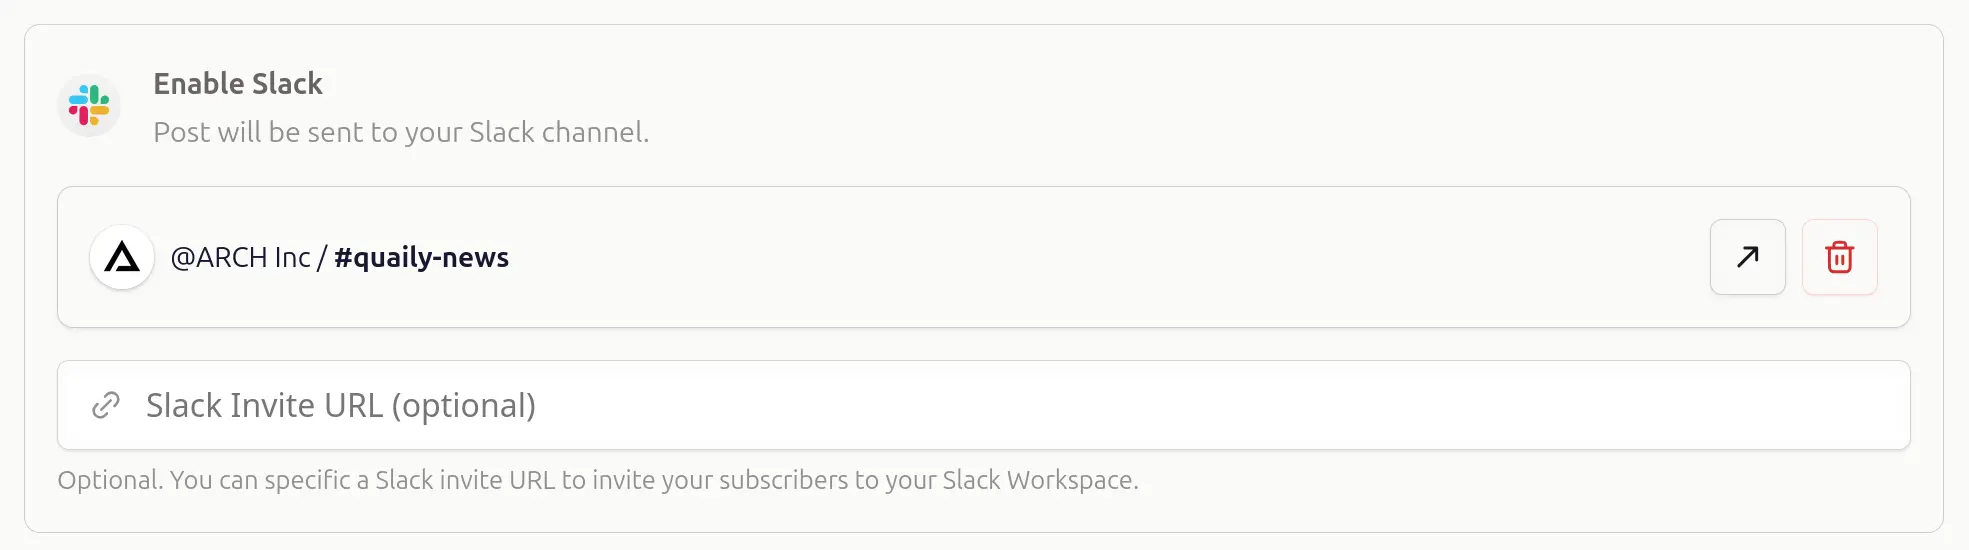Click the 'Slack Invite URL' placeholder text
Viewport: 1969px width, 550px height.
tap(264, 406)
